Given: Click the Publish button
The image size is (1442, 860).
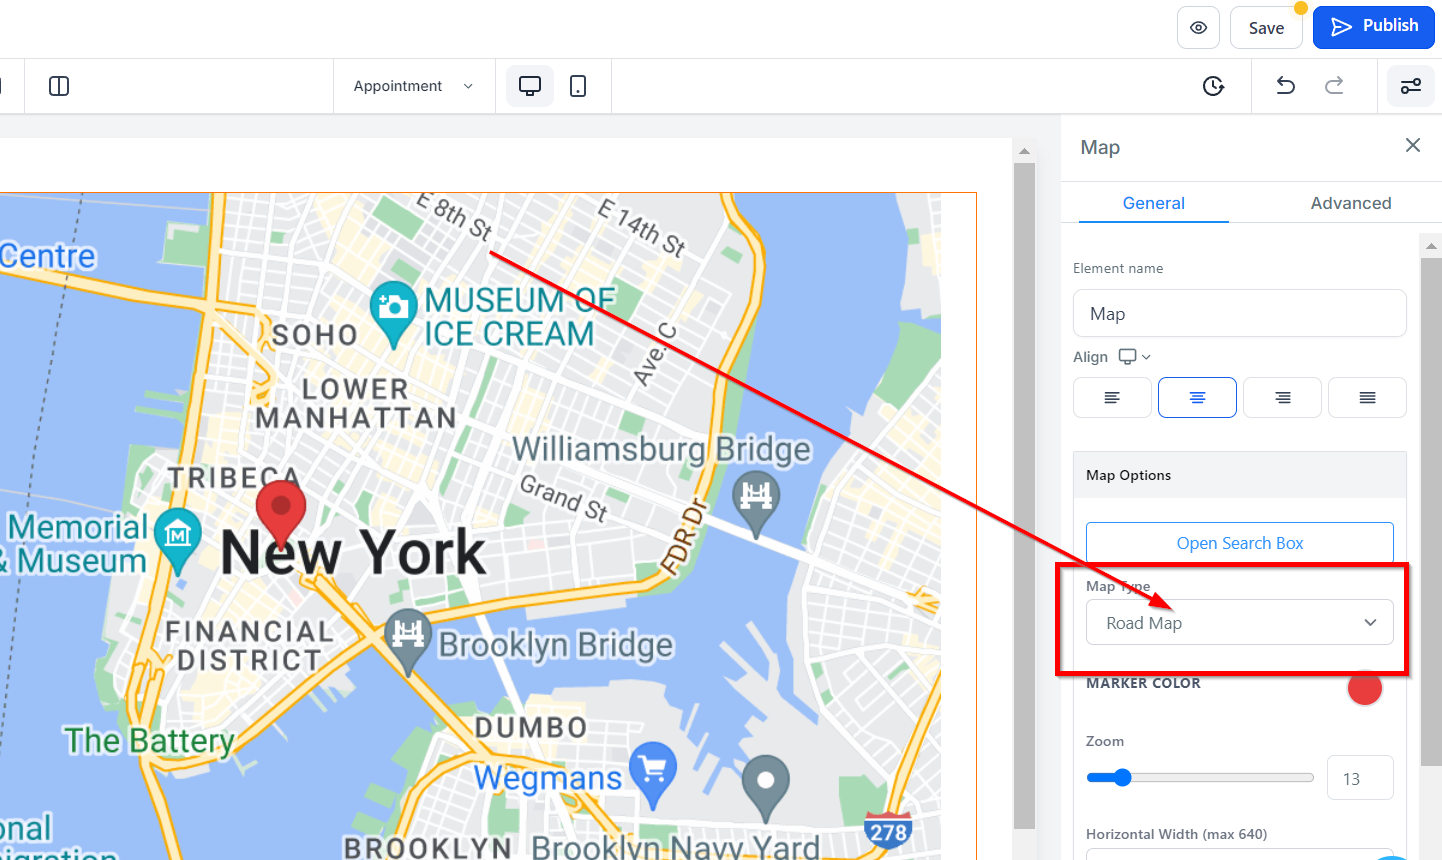Looking at the screenshot, I should (x=1373, y=27).
